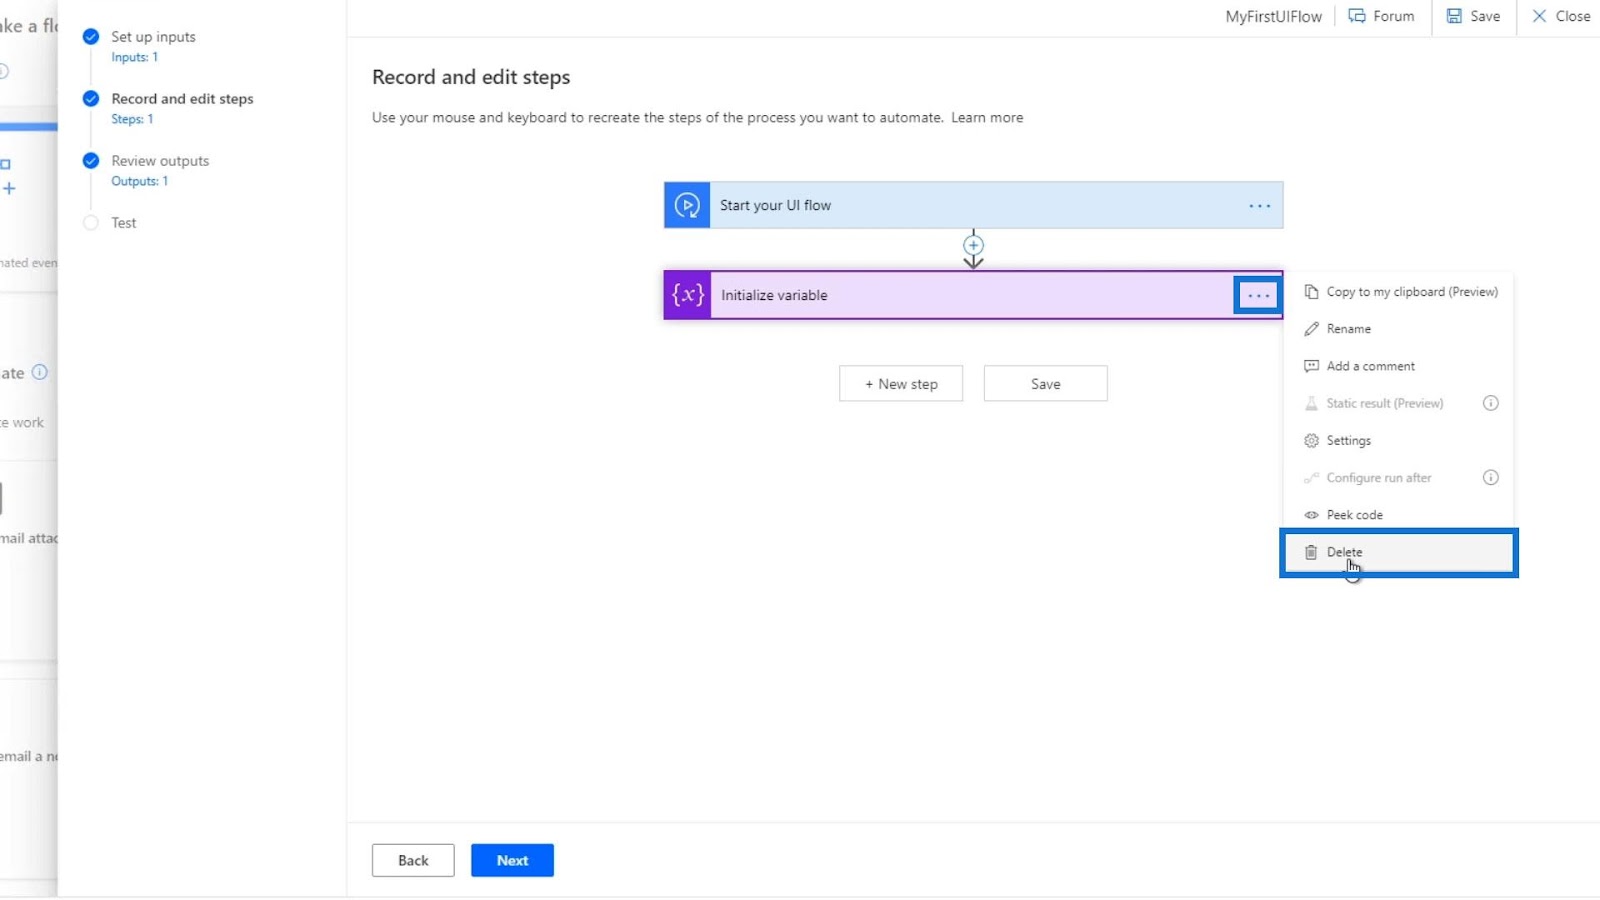Click the Start your UI flow play icon

point(687,205)
